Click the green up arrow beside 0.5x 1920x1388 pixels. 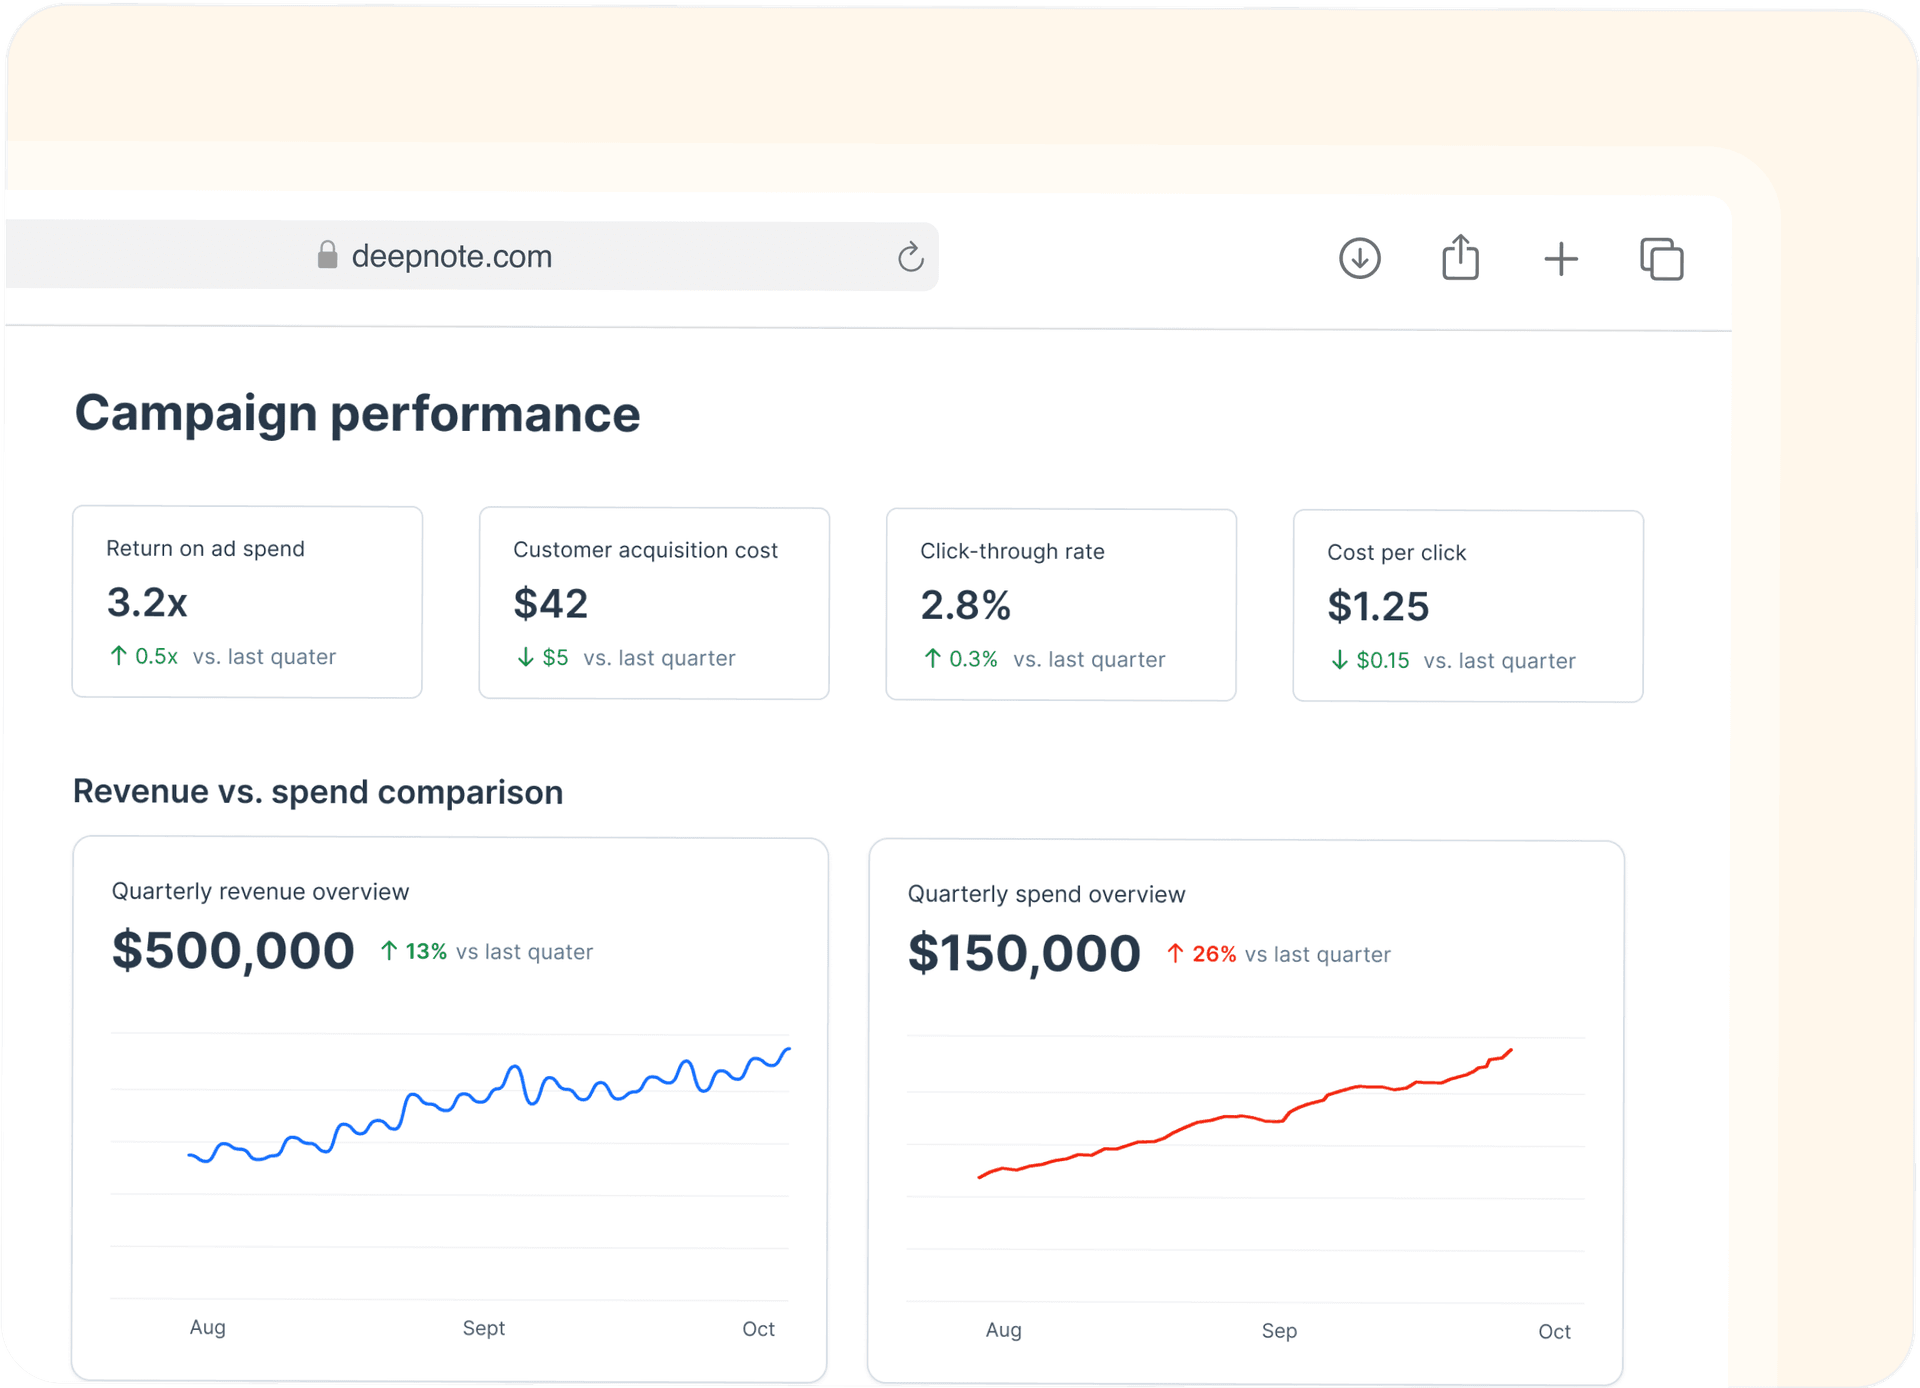click(118, 656)
